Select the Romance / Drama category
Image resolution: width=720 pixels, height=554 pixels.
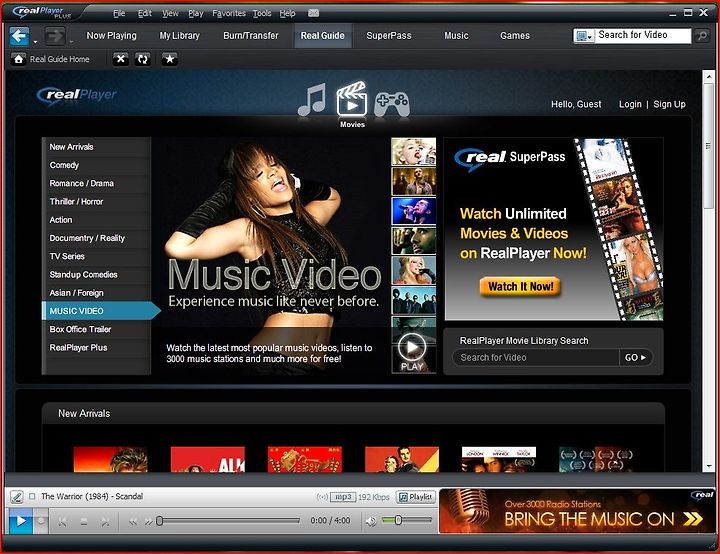(x=97, y=183)
